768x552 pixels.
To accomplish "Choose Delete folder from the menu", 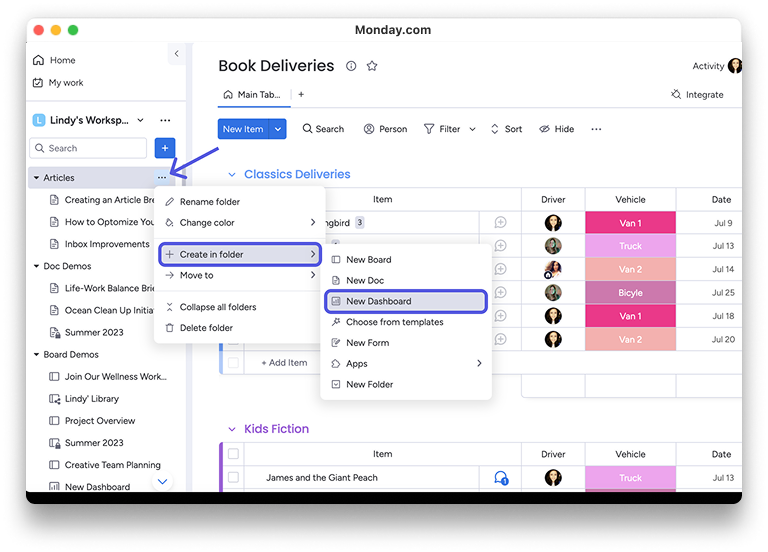I will coord(240,328).
